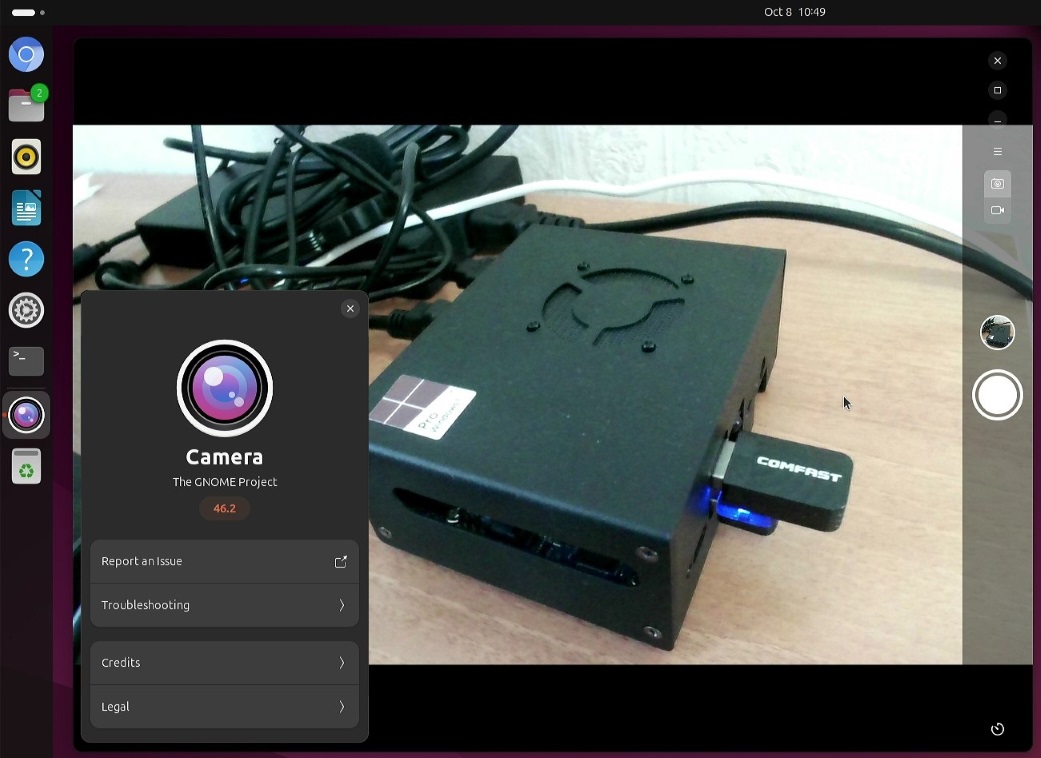
Task: Switch to photo capture mode
Action: point(997,184)
